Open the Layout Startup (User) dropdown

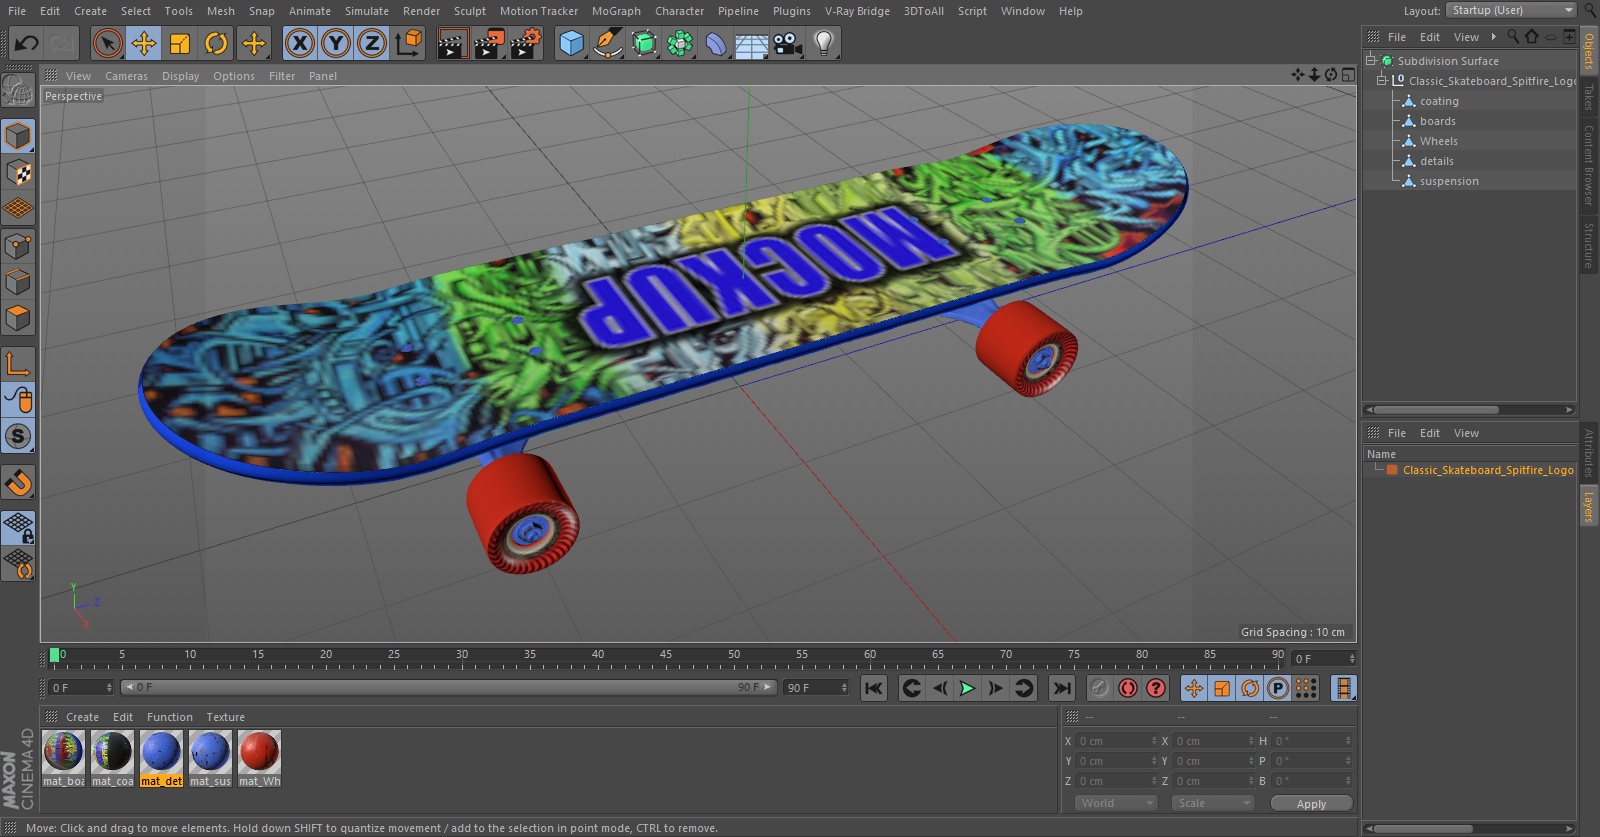coord(1511,10)
